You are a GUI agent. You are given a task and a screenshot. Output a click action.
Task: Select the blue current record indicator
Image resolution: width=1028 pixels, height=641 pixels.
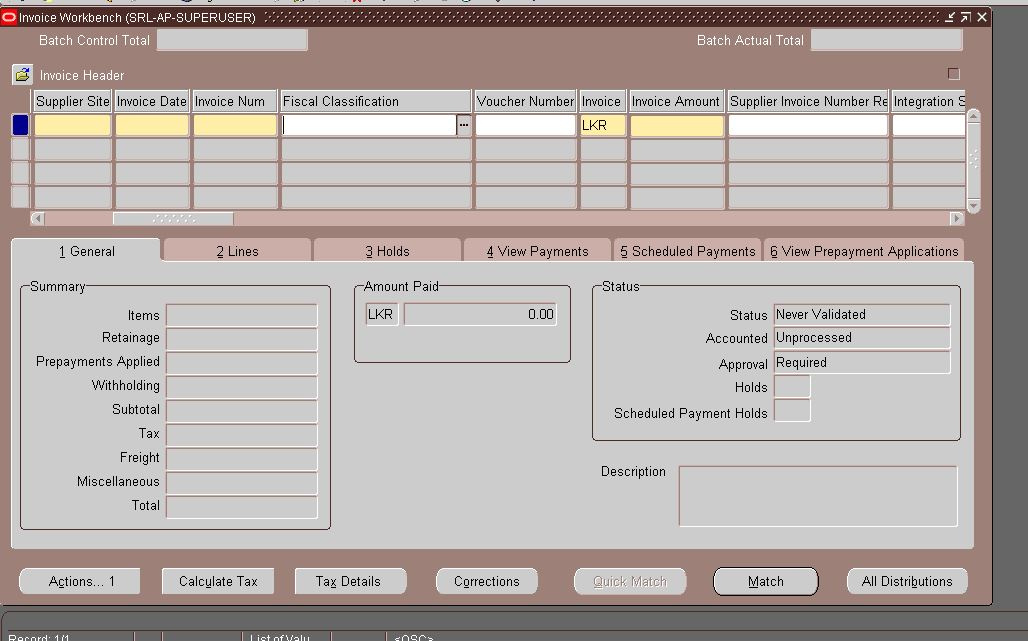click(20, 125)
